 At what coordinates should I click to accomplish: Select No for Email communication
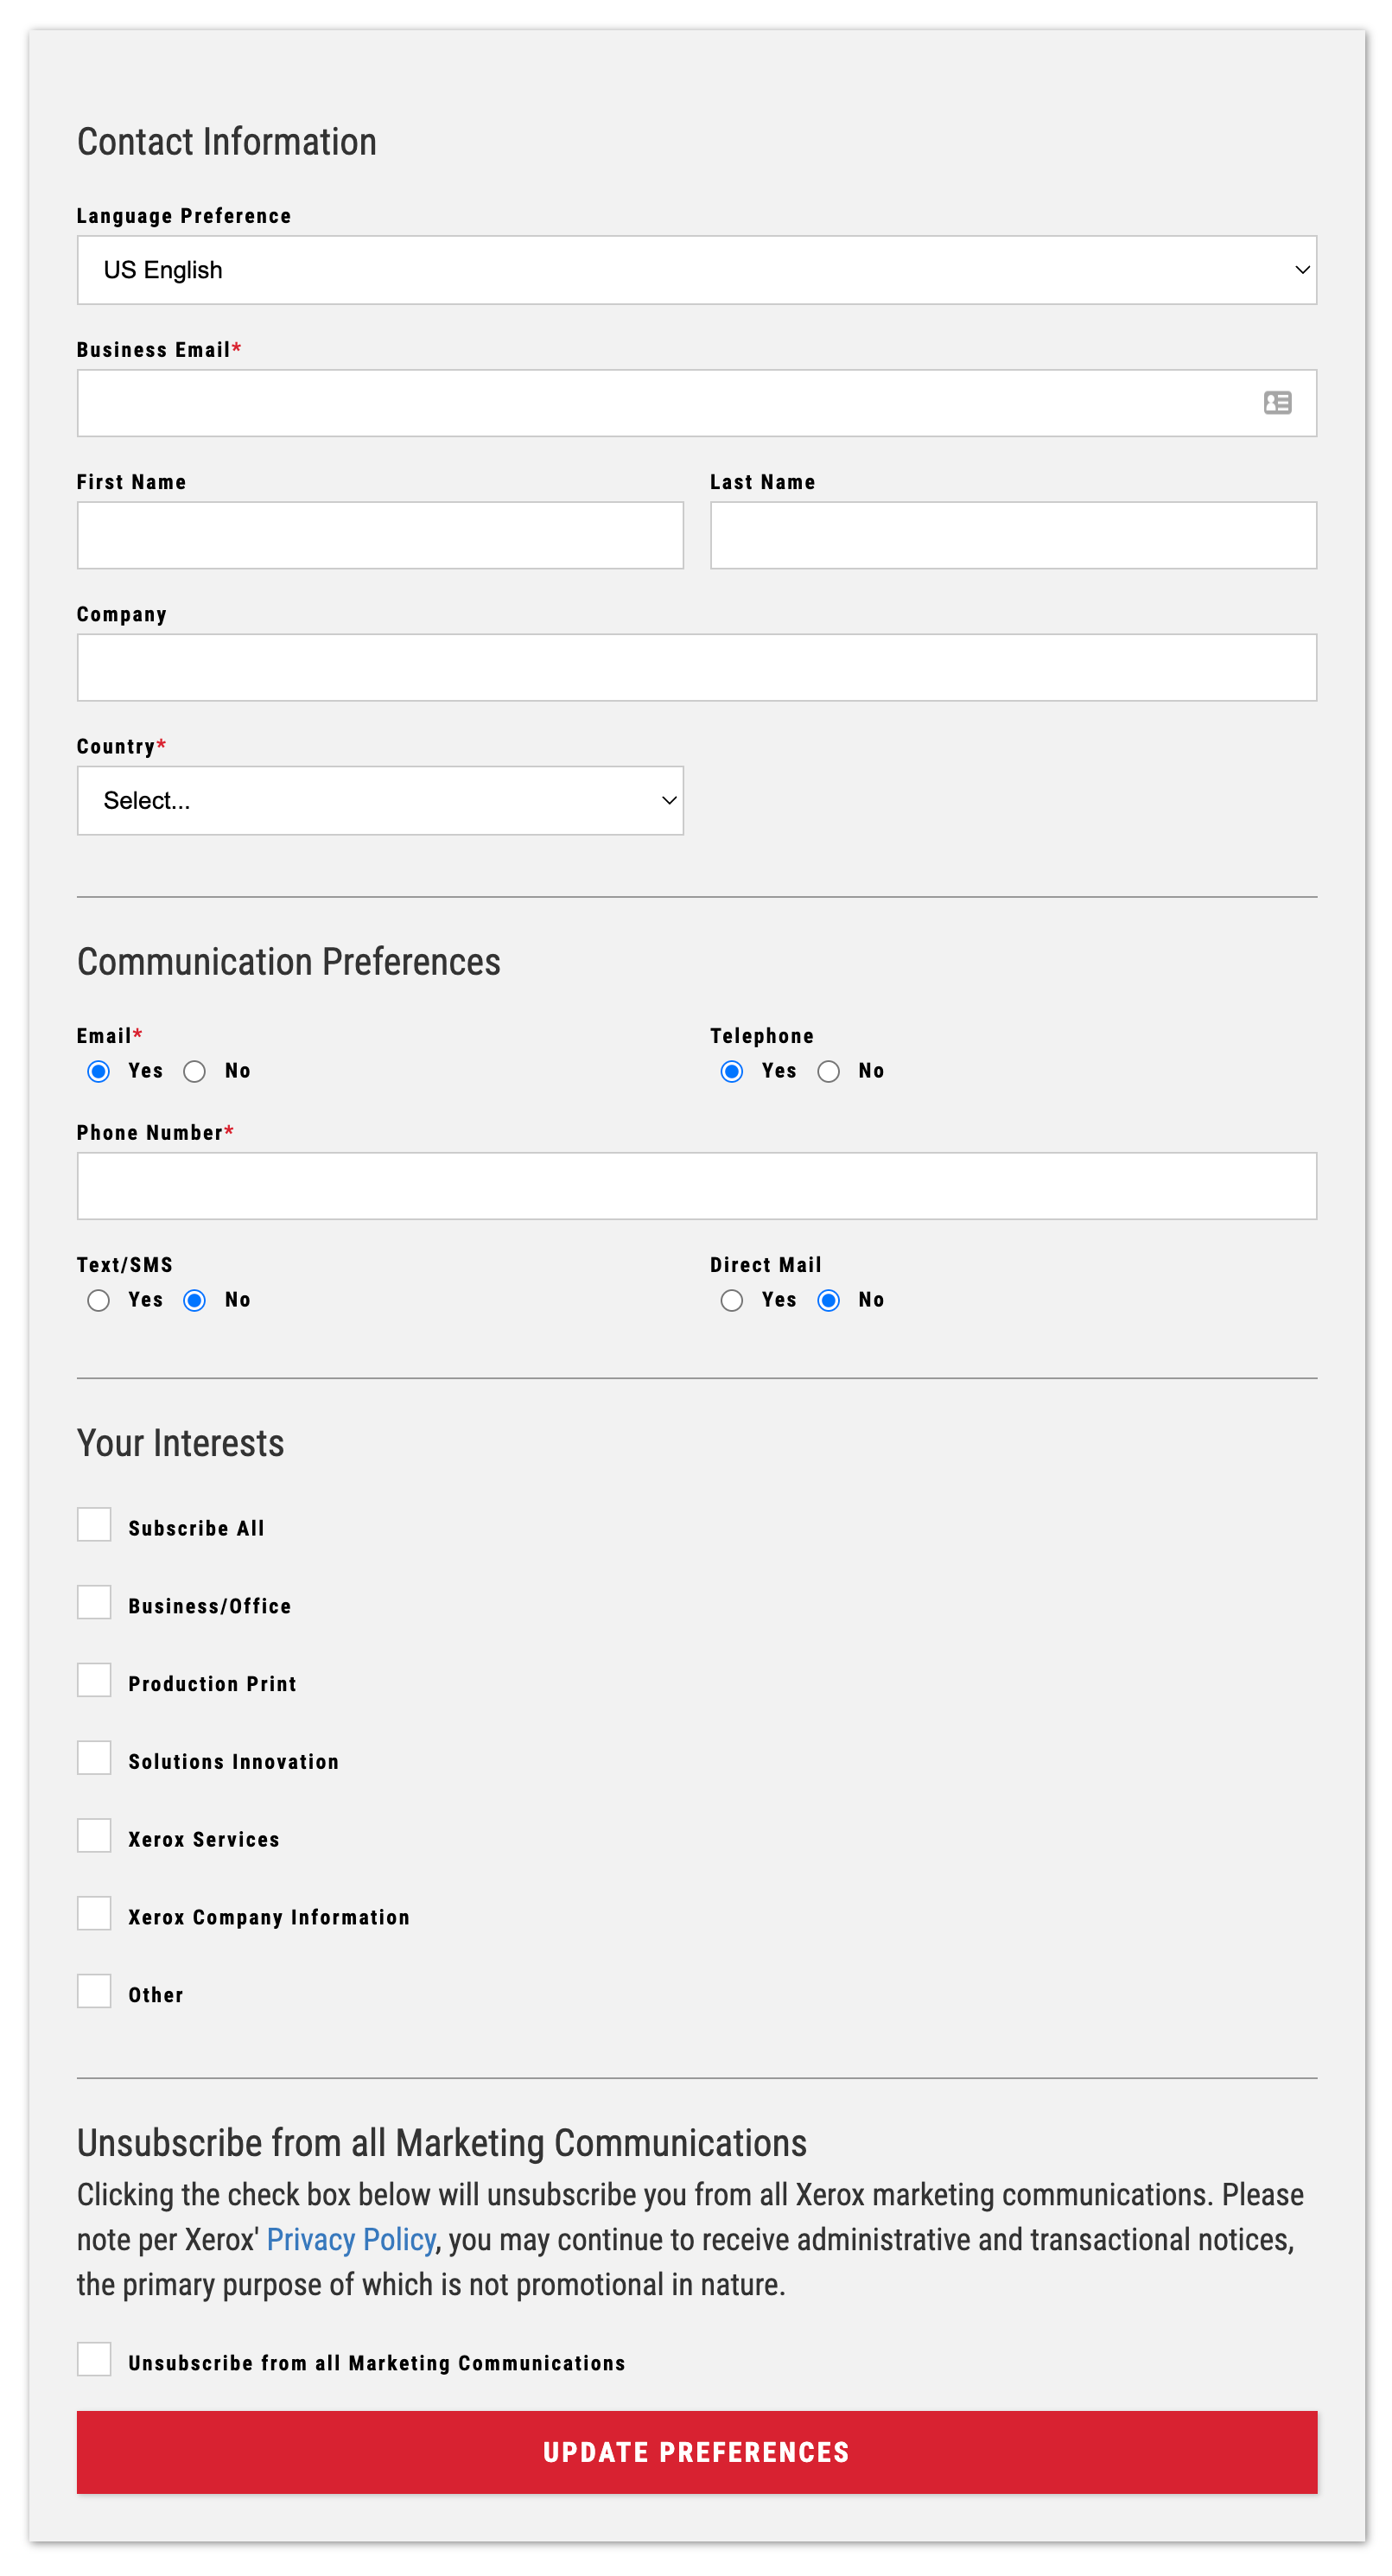click(194, 1070)
